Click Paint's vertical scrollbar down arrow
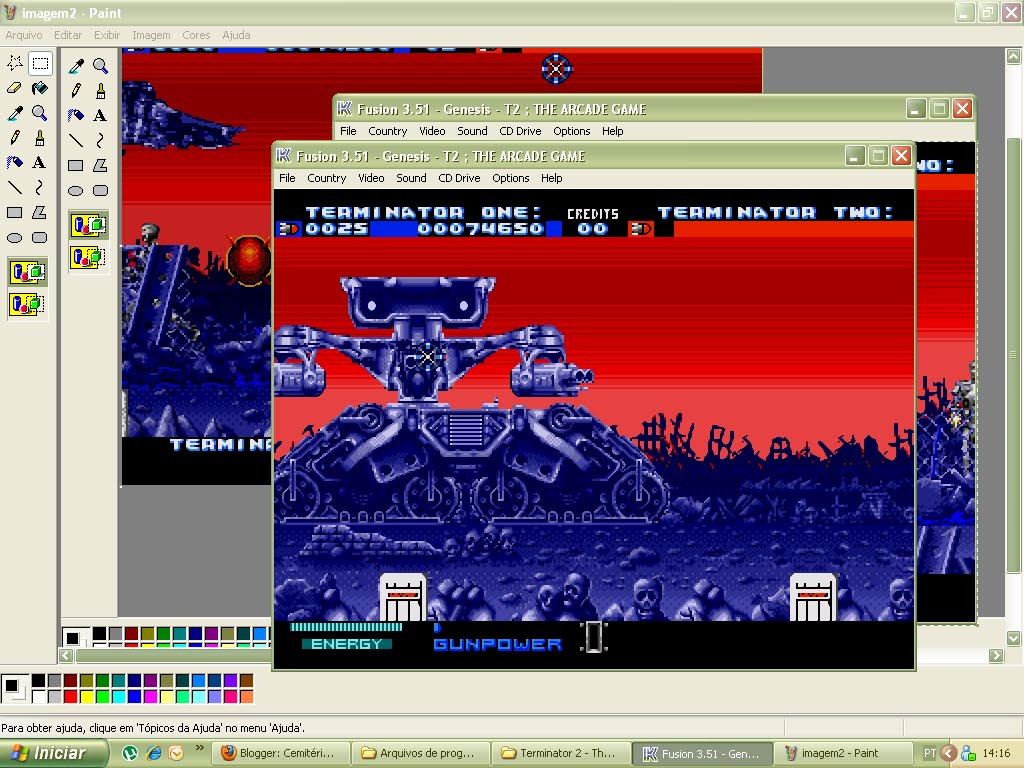The width and height of the screenshot is (1024, 768). point(1013,637)
